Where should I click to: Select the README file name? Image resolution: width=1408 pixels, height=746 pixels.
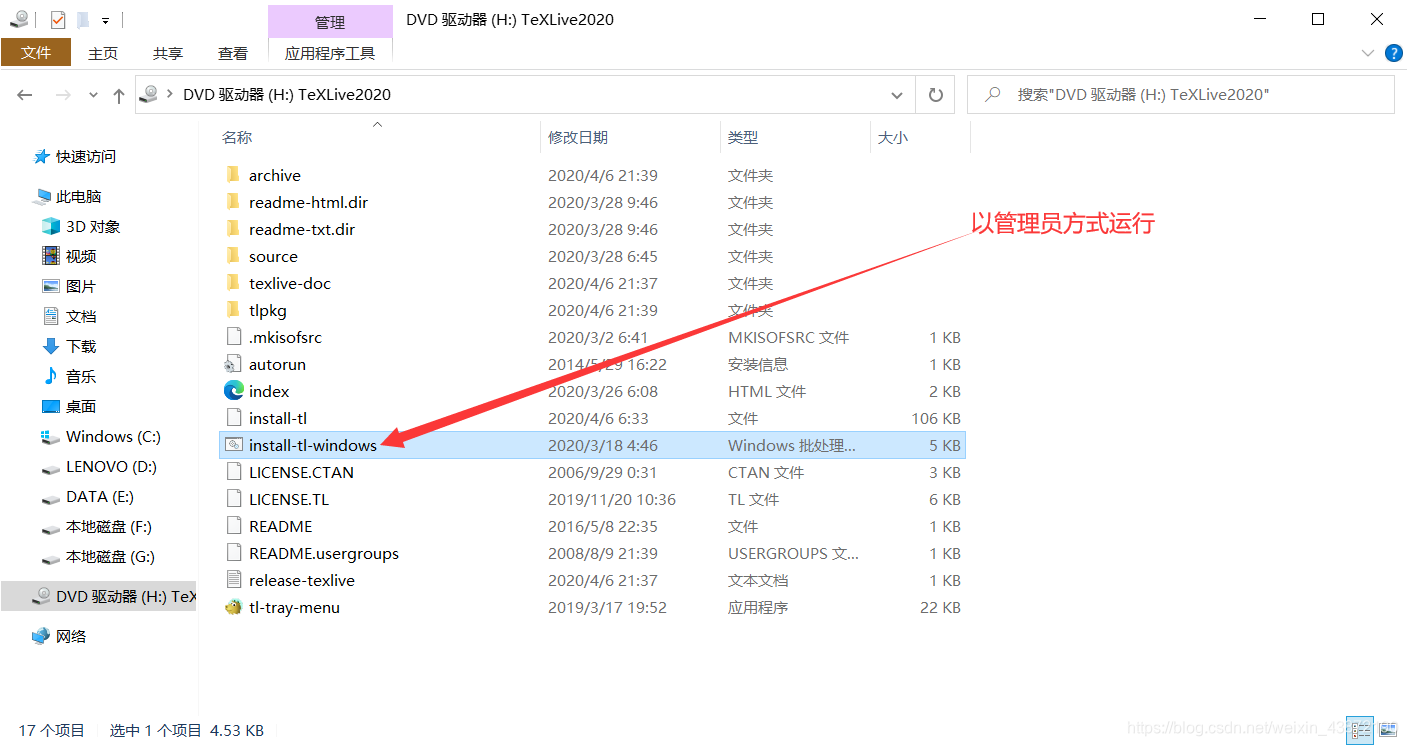click(x=281, y=526)
